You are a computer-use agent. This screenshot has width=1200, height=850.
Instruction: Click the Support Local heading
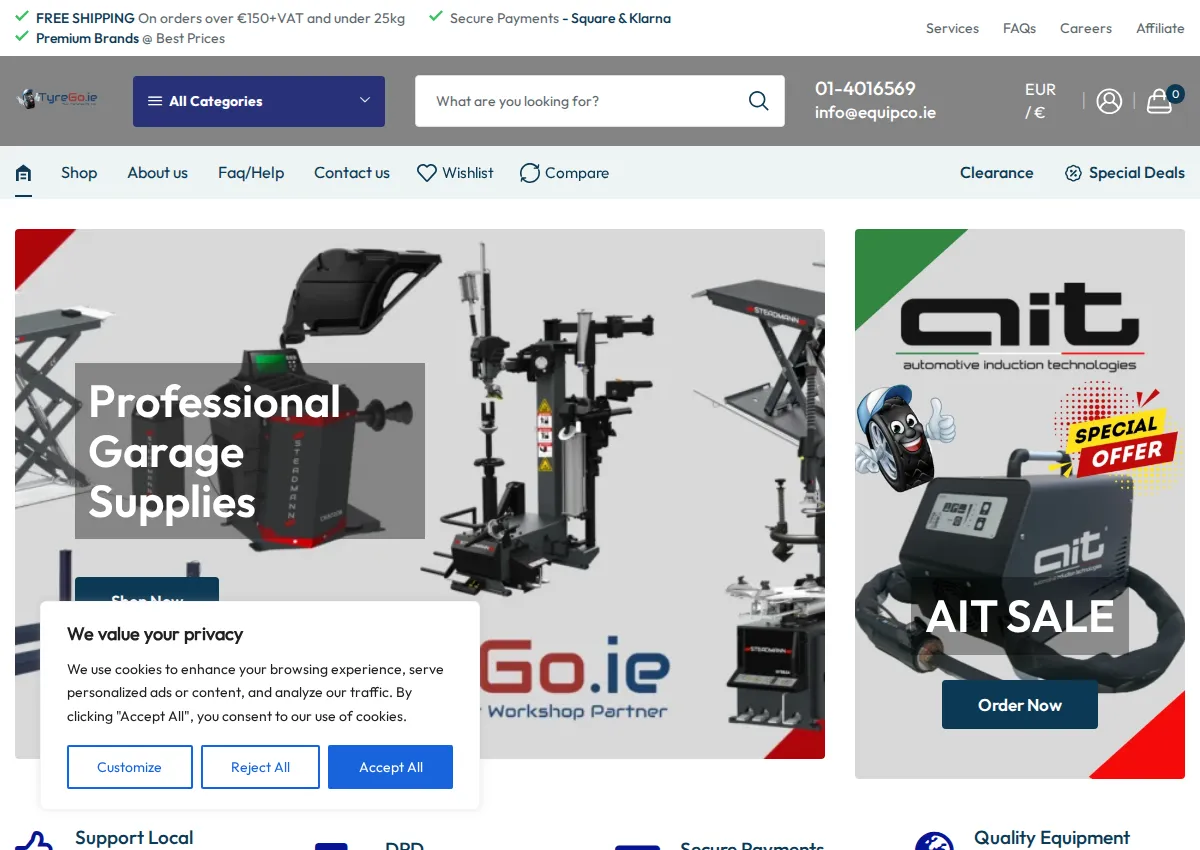pyautogui.click(x=134, y=838)
